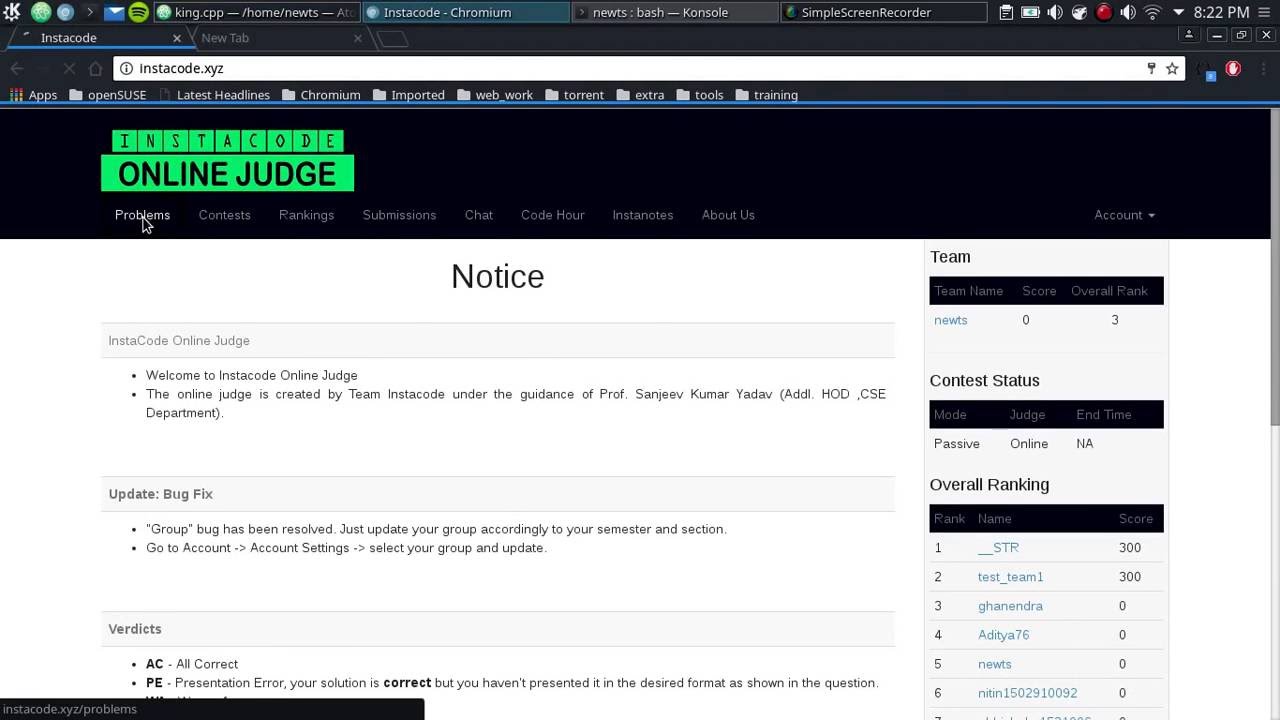Click the Instacode Online Judge logo

point(227,160)
